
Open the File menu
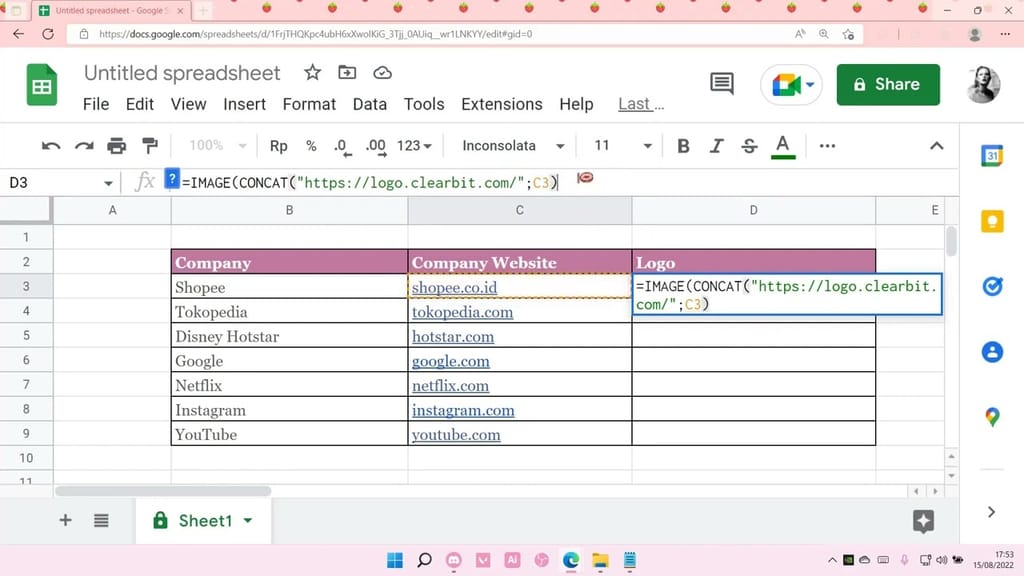point(96,104)
